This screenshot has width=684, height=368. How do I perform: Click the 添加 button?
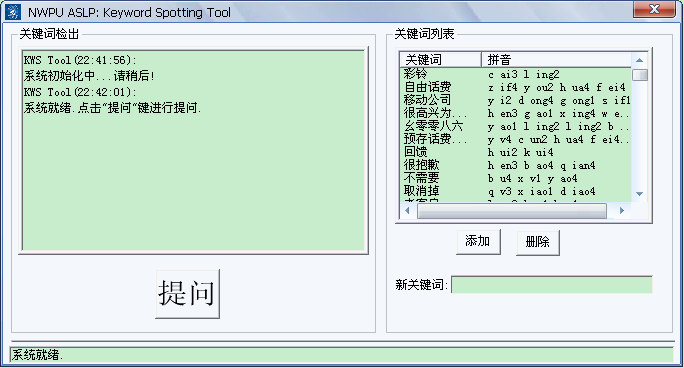pyautogui.click(x=478, y=242)
